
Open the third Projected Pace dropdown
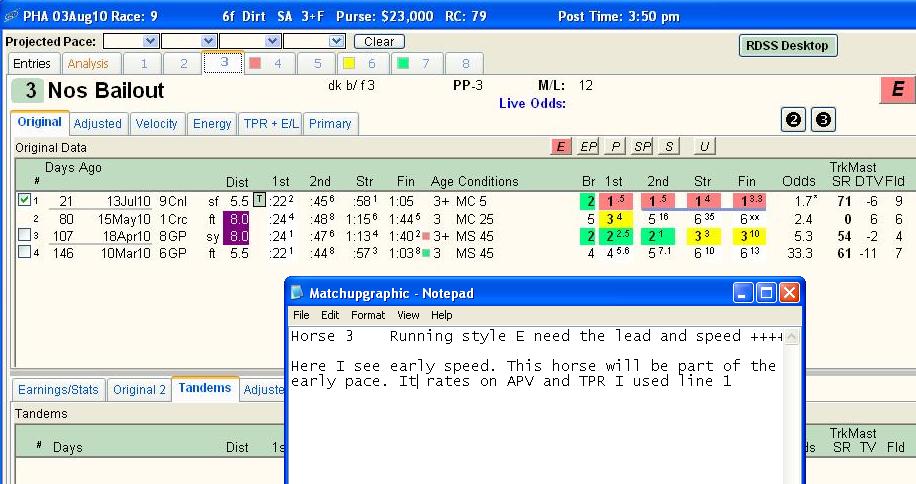pos(272,41)
